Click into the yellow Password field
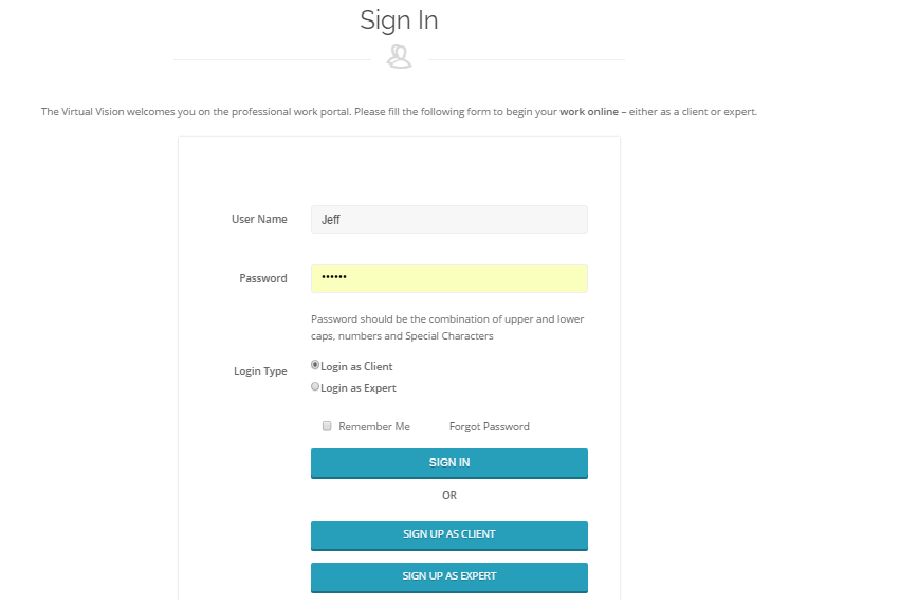 coord(449,278)
